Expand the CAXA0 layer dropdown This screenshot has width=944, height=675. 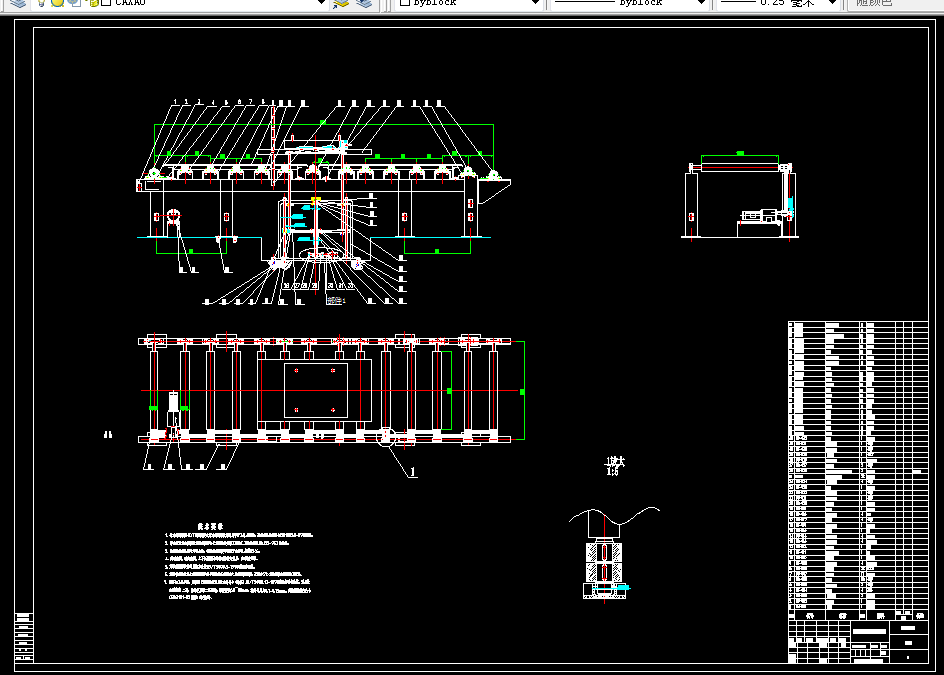(x=321, y=2)
